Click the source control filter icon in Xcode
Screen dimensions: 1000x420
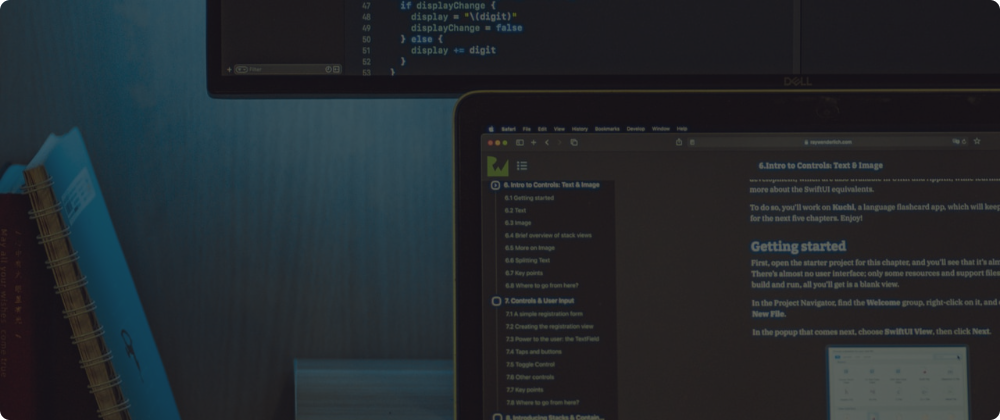coord(336,69)
